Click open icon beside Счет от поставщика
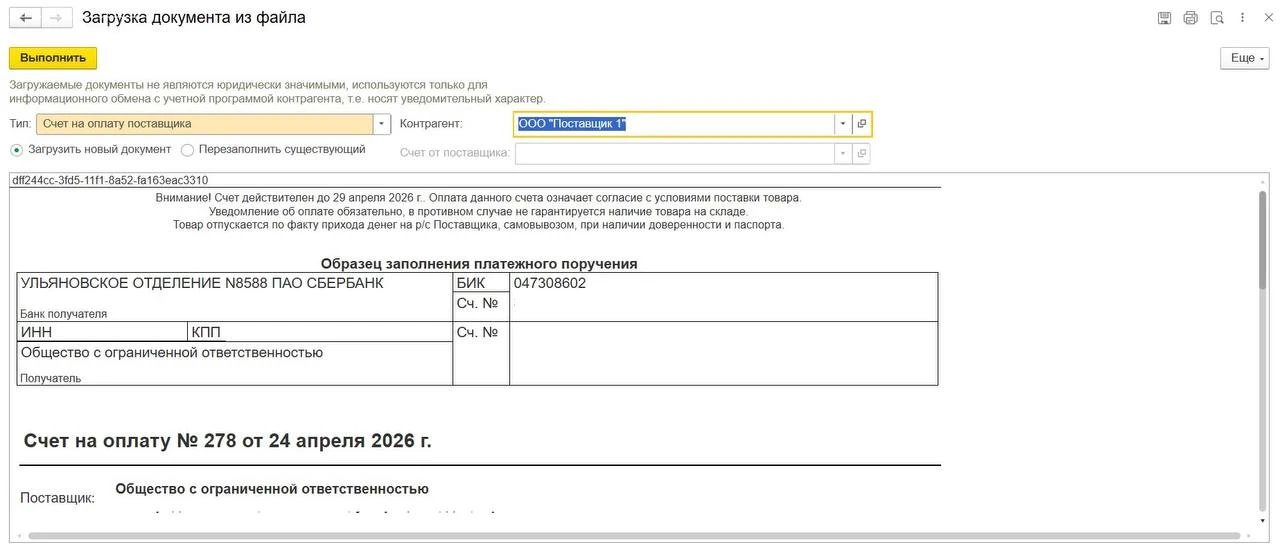The image size is (1280, 549). coord(862,153)
